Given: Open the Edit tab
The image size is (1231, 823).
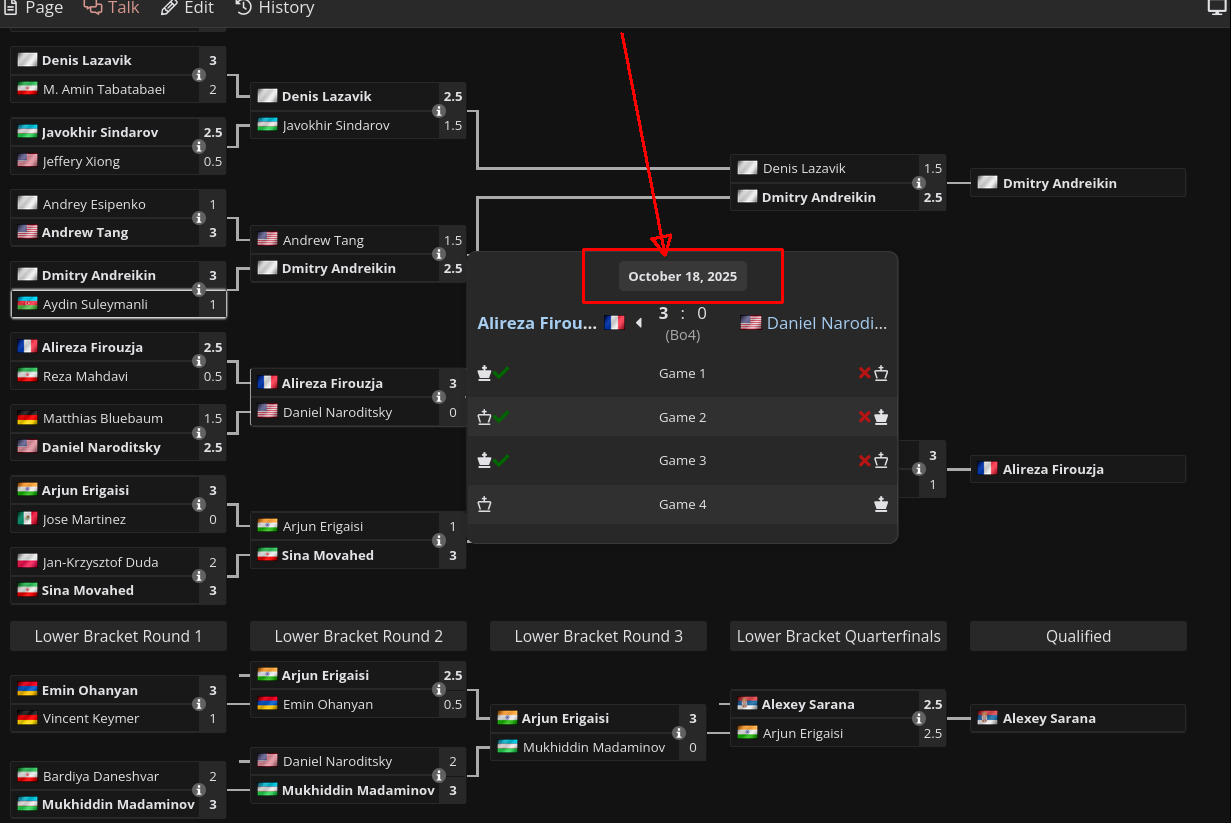Looking at the screenshot, I should pyautogui.click(x=187, y=8).
